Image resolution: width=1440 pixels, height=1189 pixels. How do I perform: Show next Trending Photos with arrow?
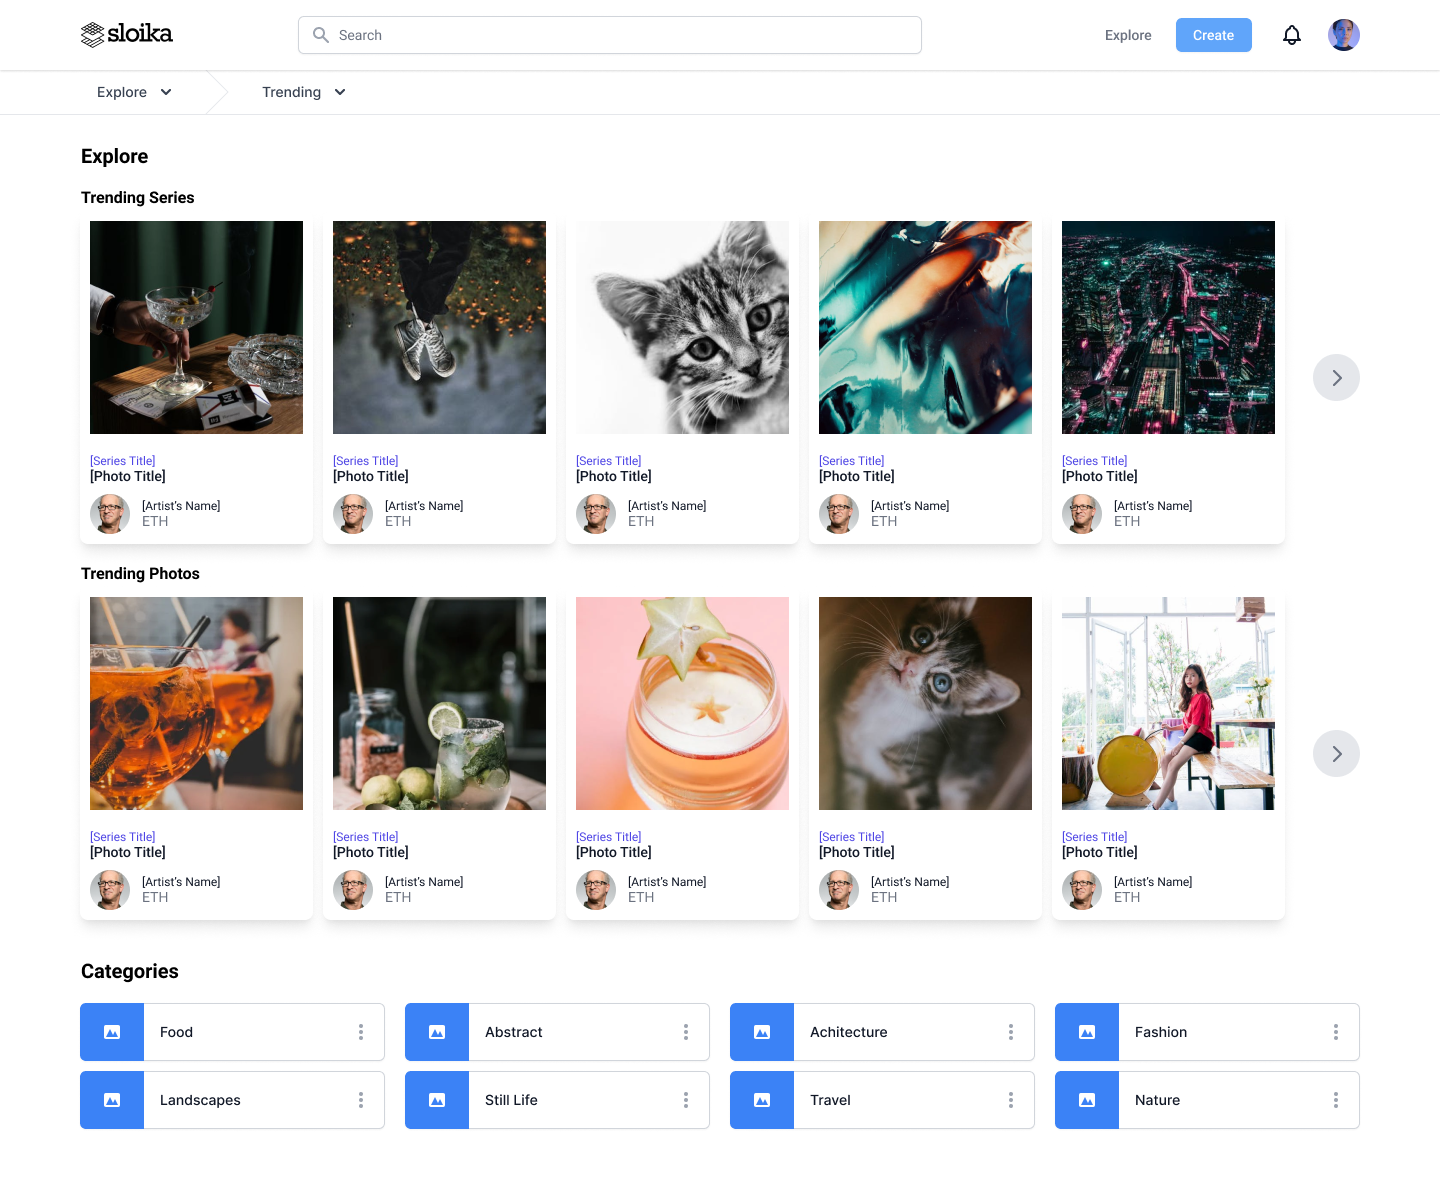[x=1336, y=754]
